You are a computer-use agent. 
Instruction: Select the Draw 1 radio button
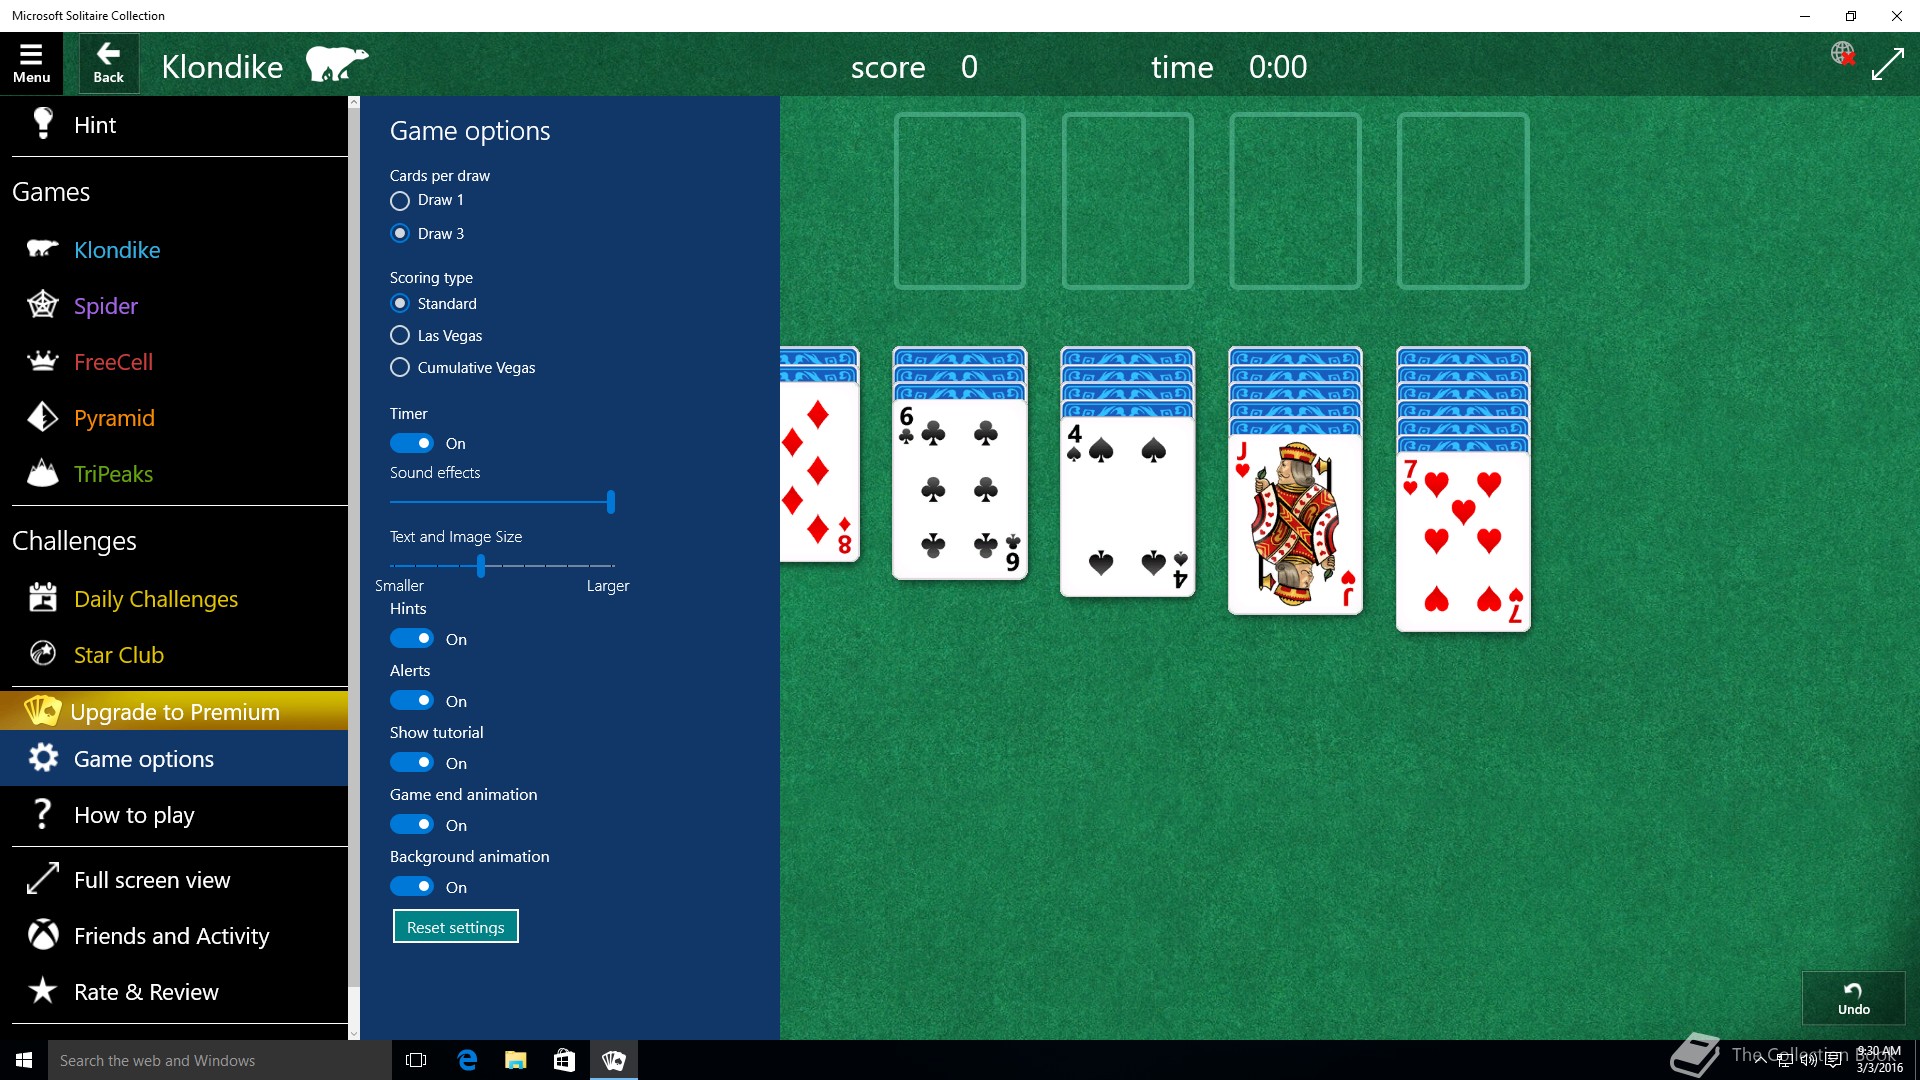coord(400,201)
